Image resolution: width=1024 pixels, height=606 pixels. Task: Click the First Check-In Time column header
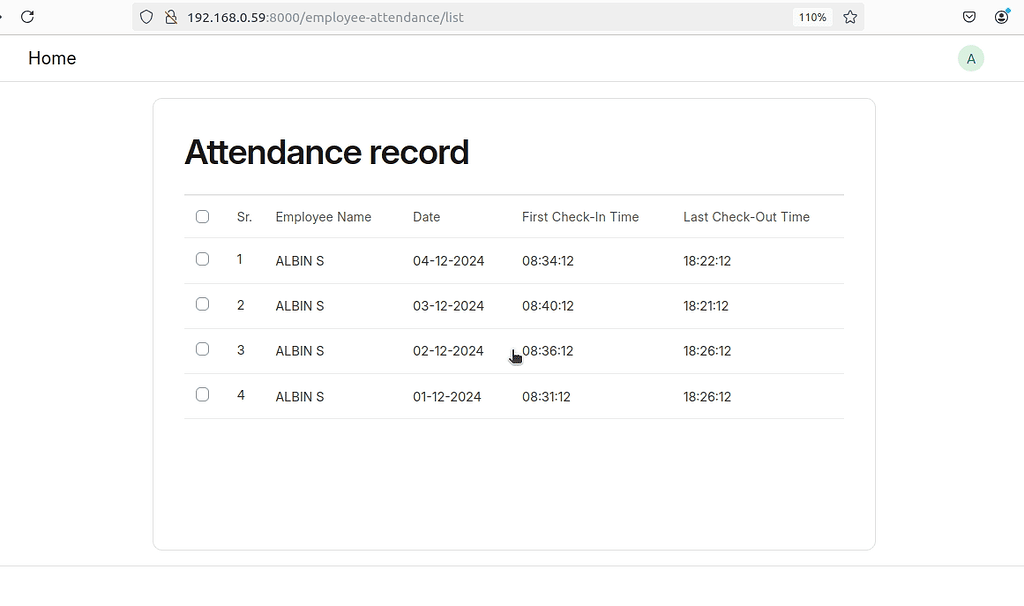point(580,216)
